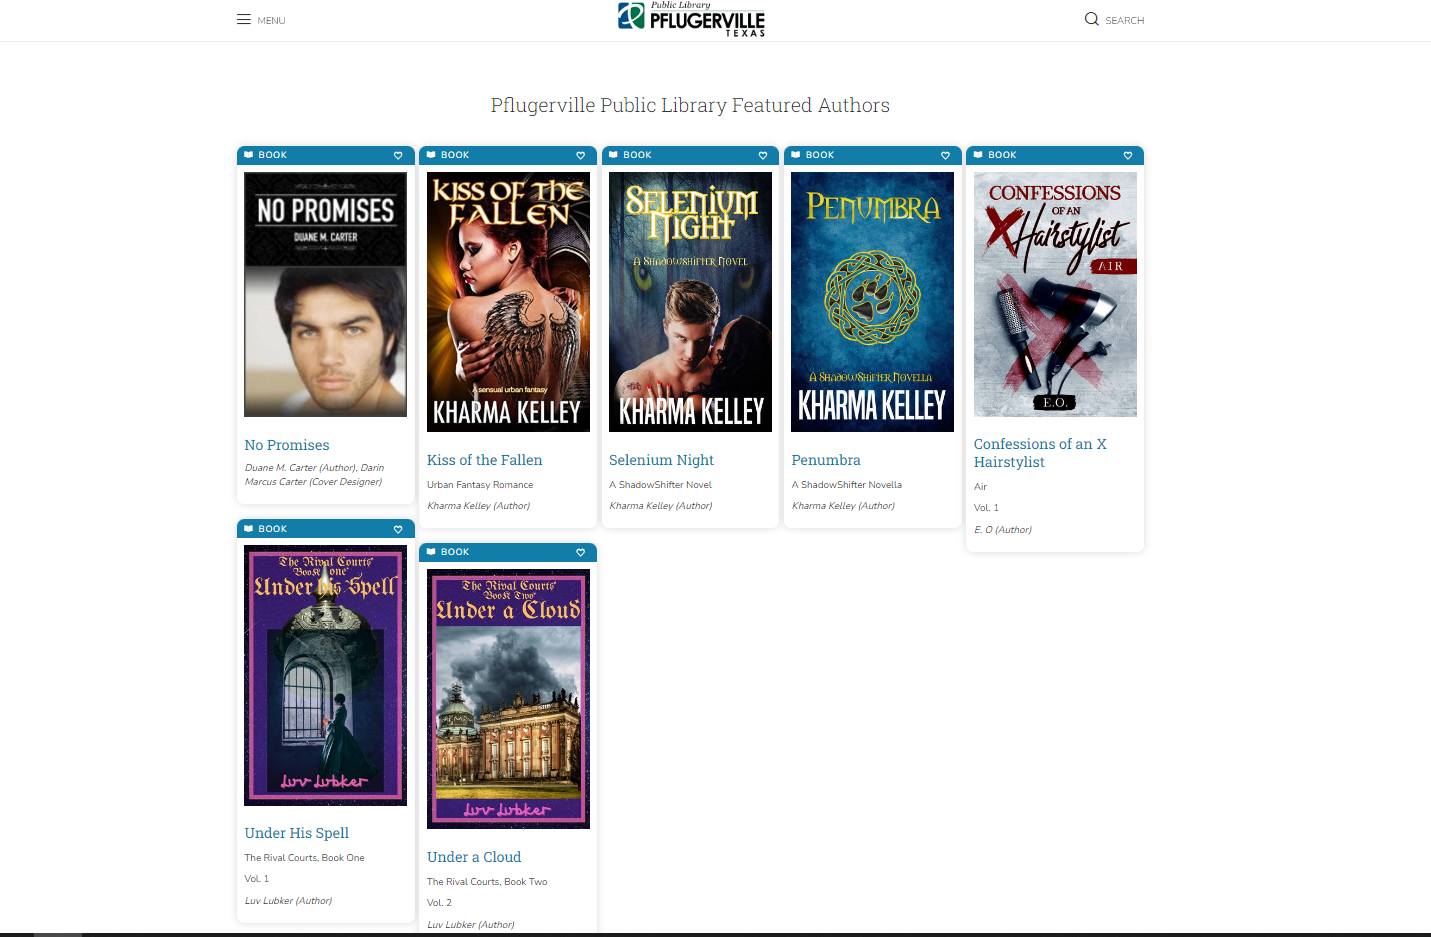
Task: Open the Kiss of the Fallen cover
Action: pos(508,302)
